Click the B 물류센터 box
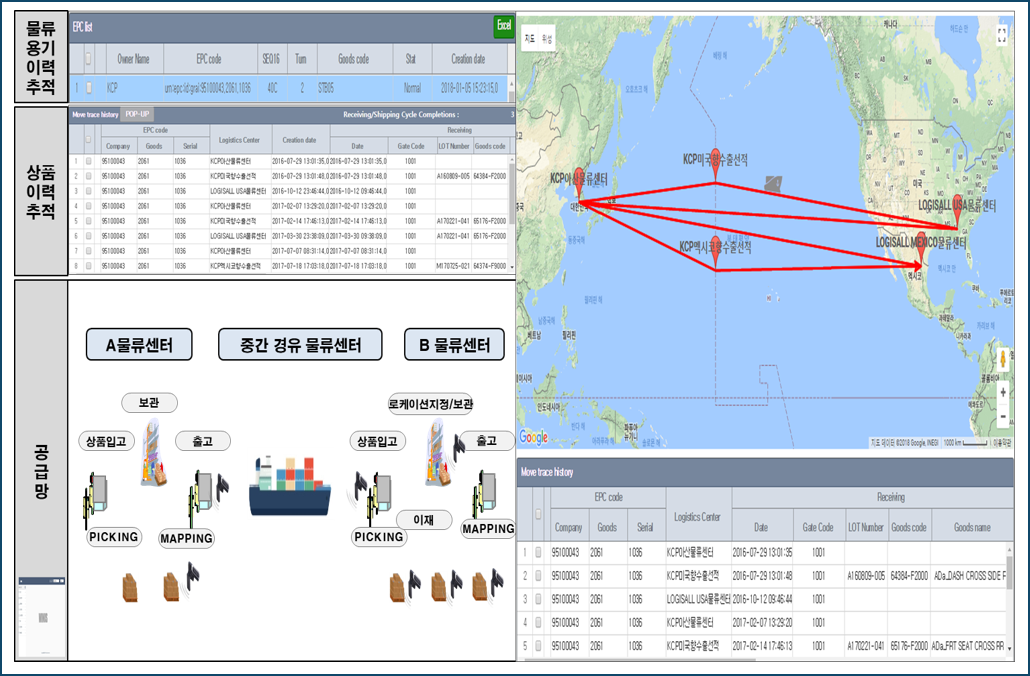This screenshot has width=1030, height=676. [455, 345]
